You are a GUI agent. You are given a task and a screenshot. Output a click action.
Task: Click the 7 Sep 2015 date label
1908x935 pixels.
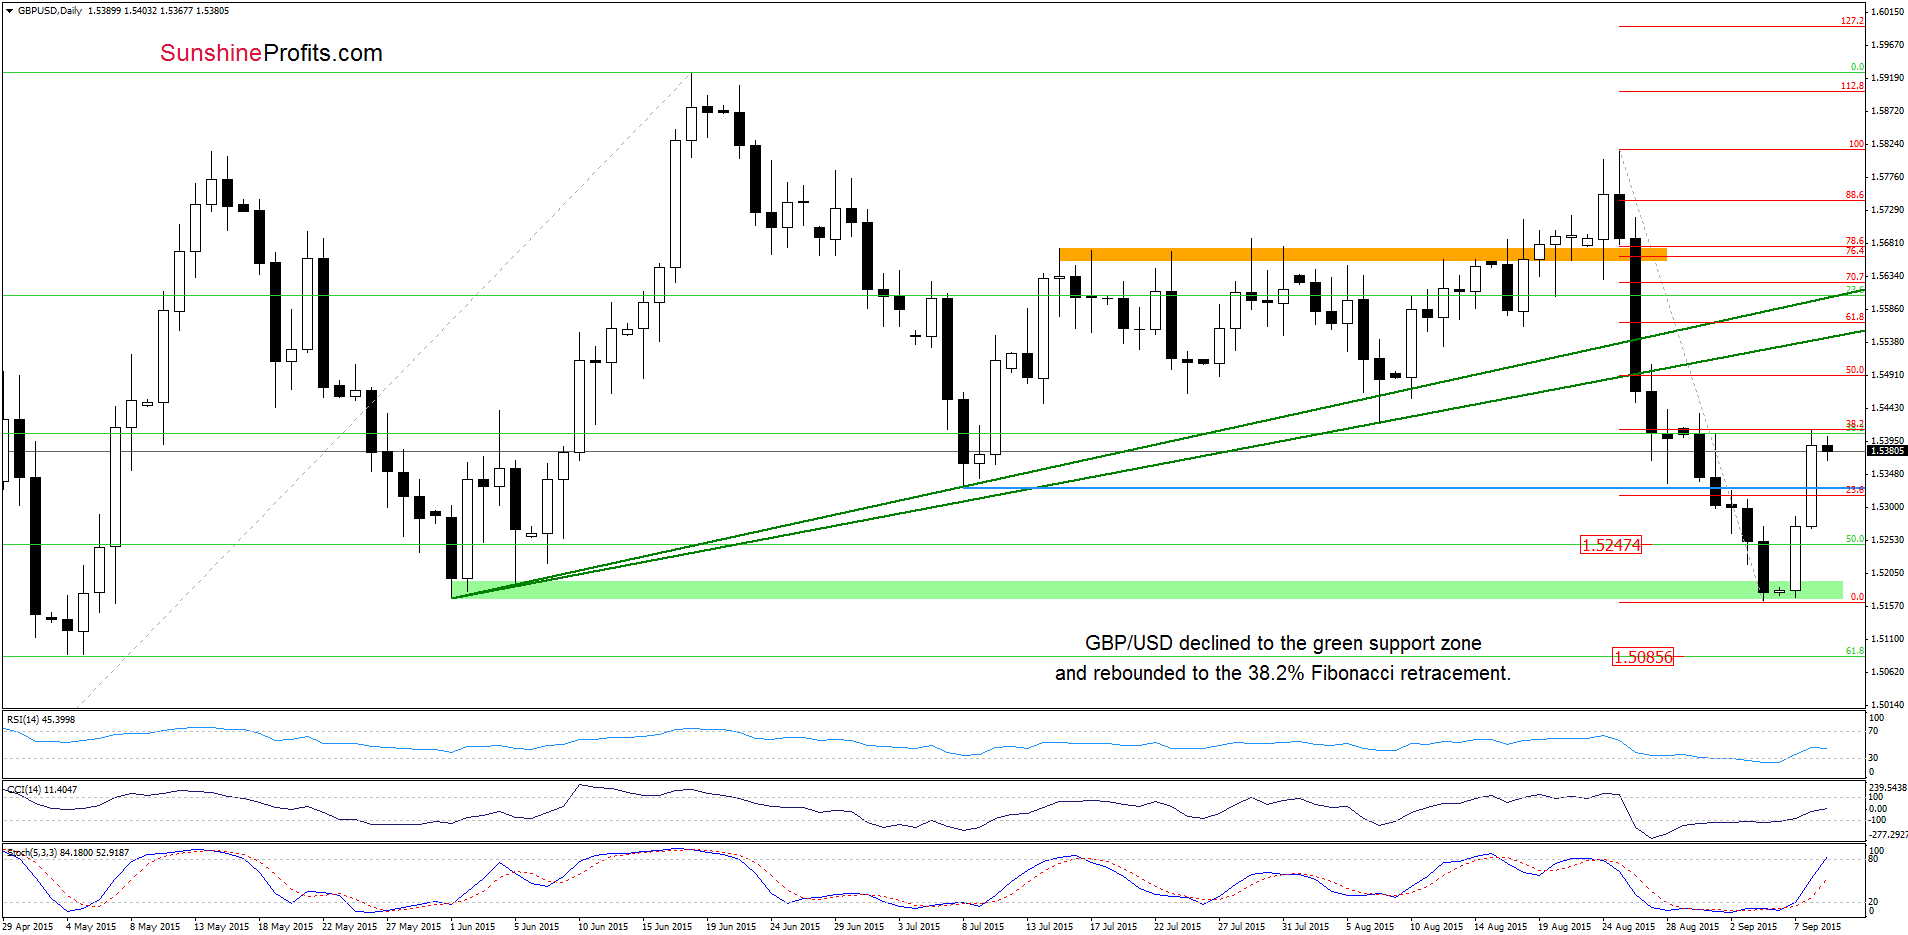click(x=1817, y=926)
